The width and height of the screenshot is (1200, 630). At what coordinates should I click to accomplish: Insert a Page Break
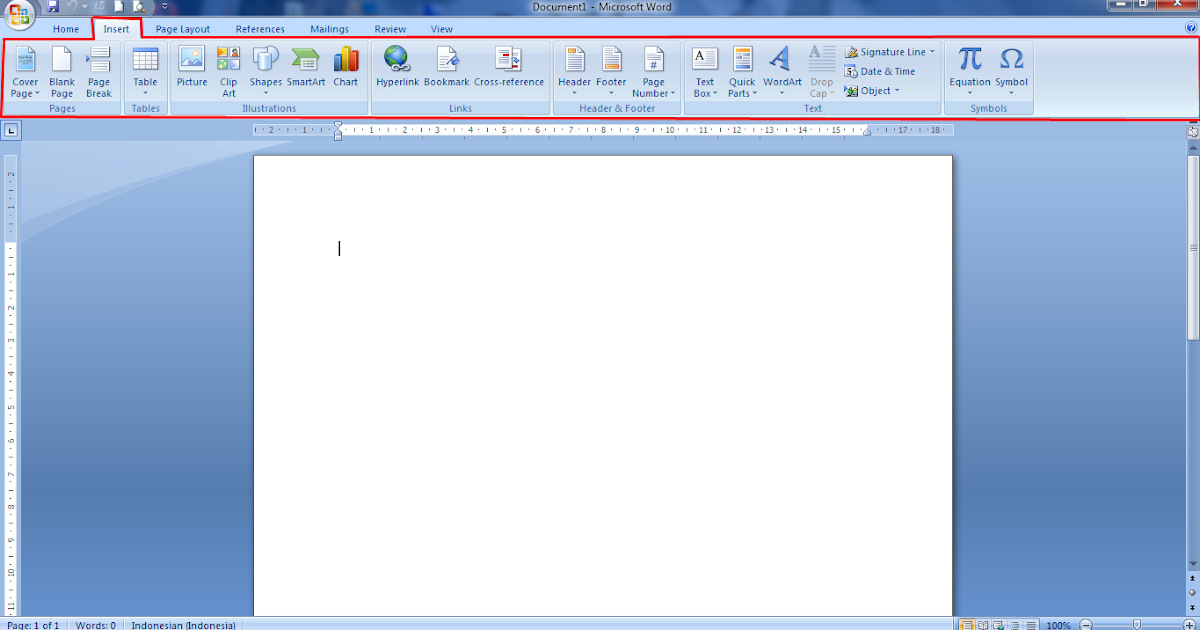[x=99, y=72]
